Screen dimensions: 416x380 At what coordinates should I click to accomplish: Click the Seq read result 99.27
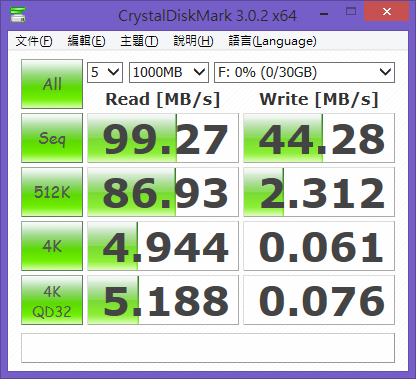163,138
